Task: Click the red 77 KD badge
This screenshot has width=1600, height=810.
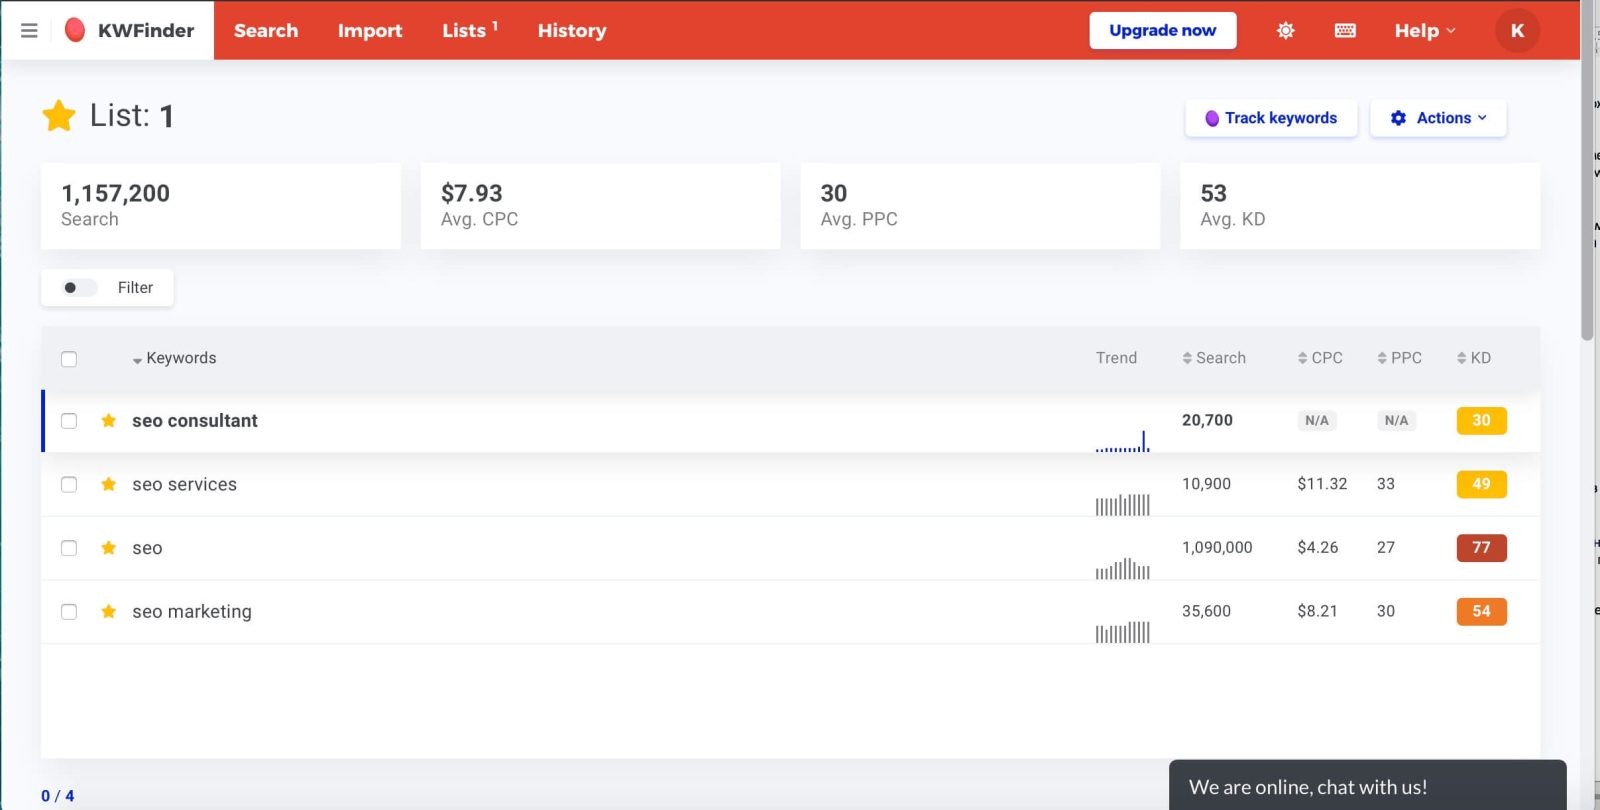Action: [1480, 548]
